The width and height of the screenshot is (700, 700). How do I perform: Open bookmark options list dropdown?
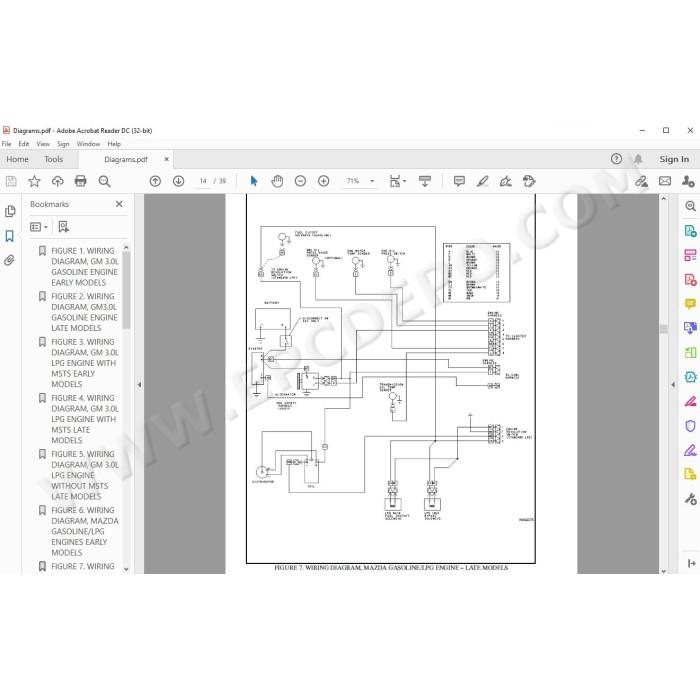click(39, 227)
